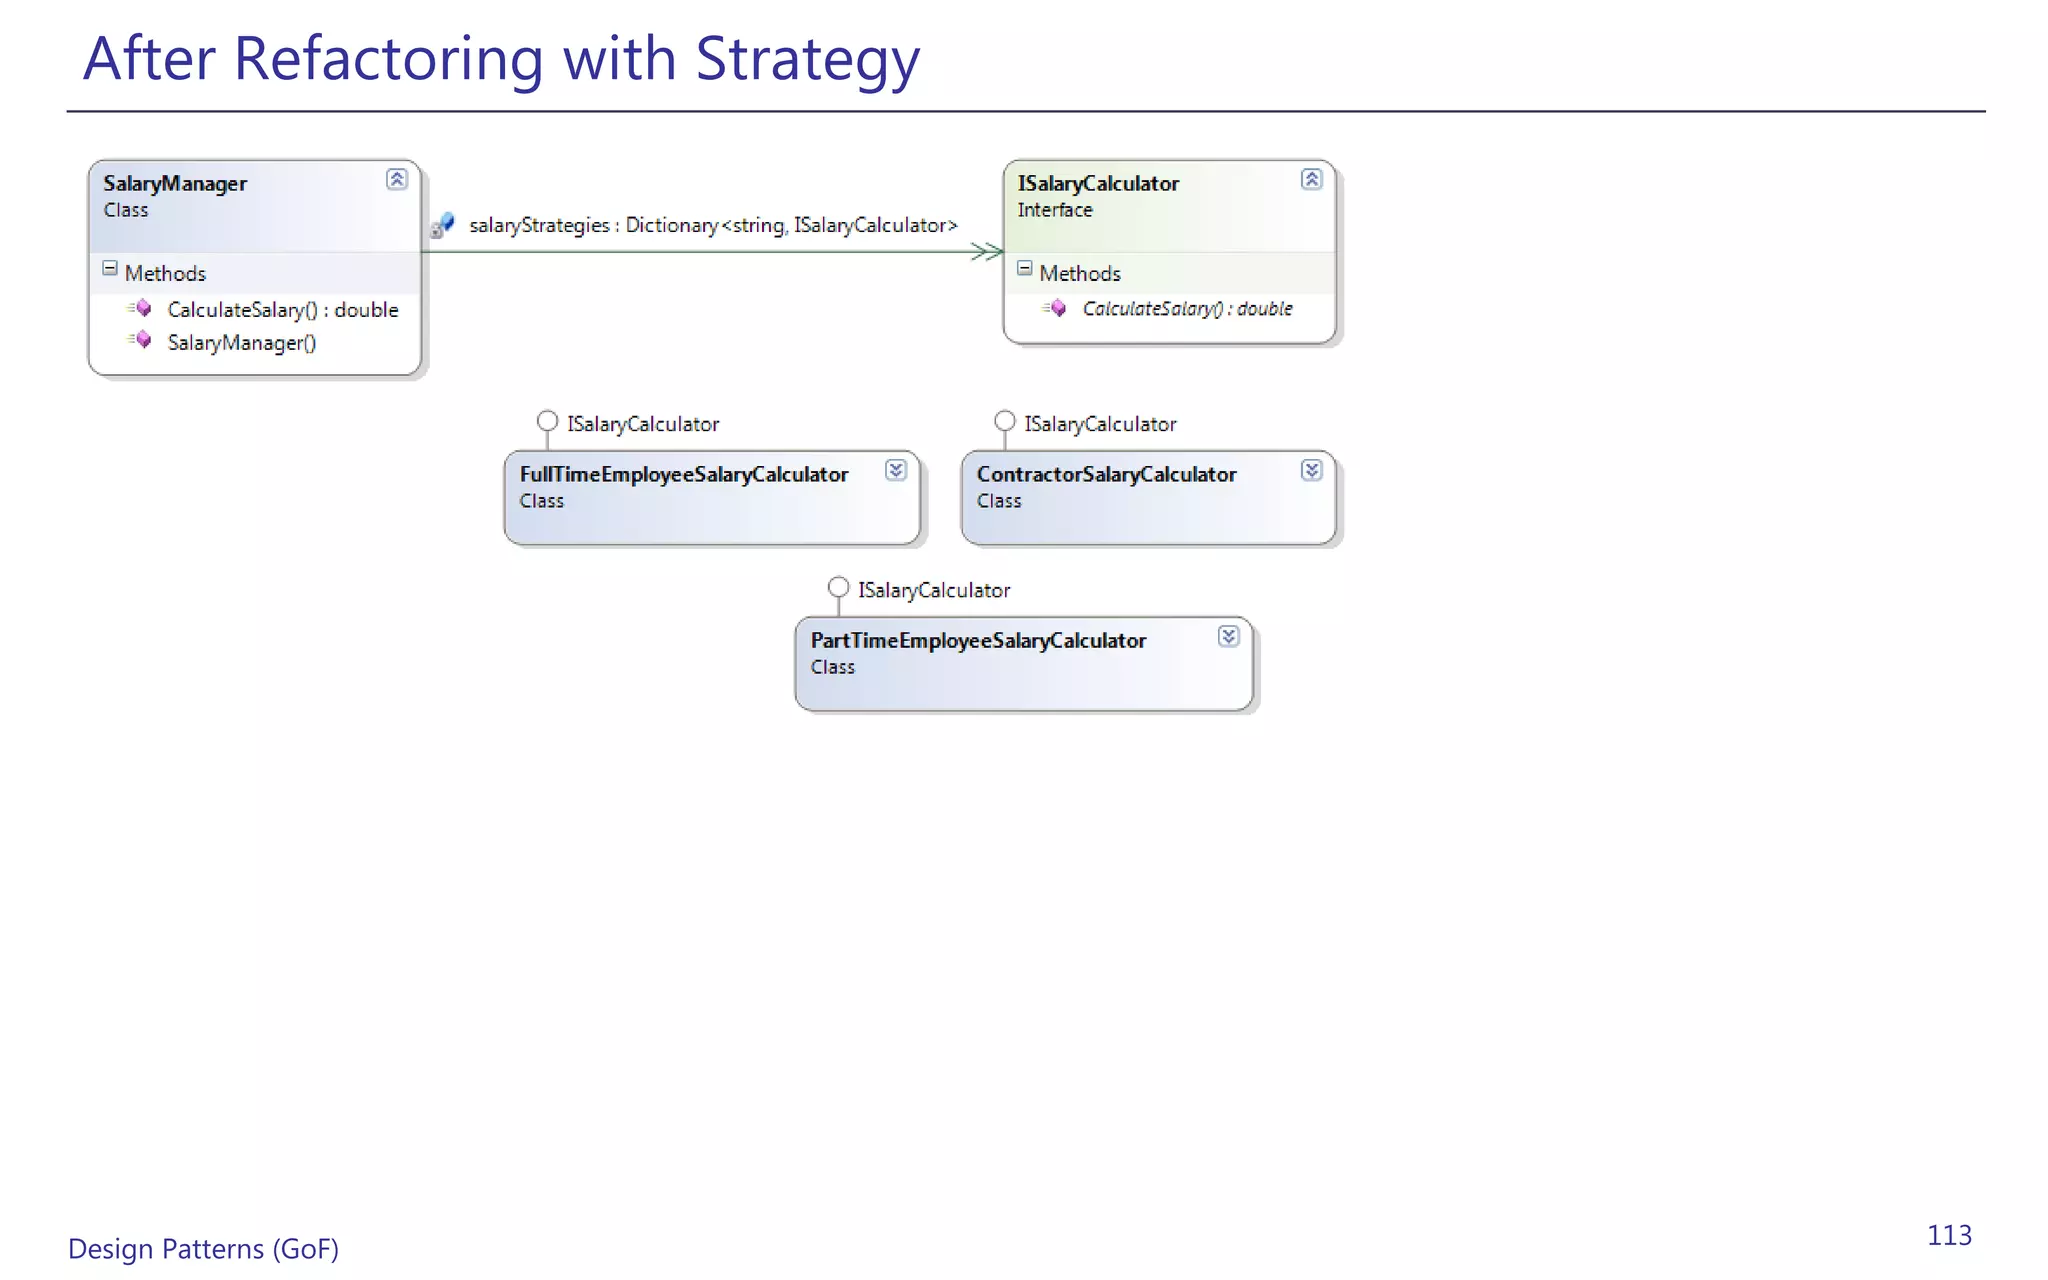The width and height of the screenshot is (2048, 1280).
Task: Click the Design Patterns (GoF) footer text
Action: click(204, 1249)
